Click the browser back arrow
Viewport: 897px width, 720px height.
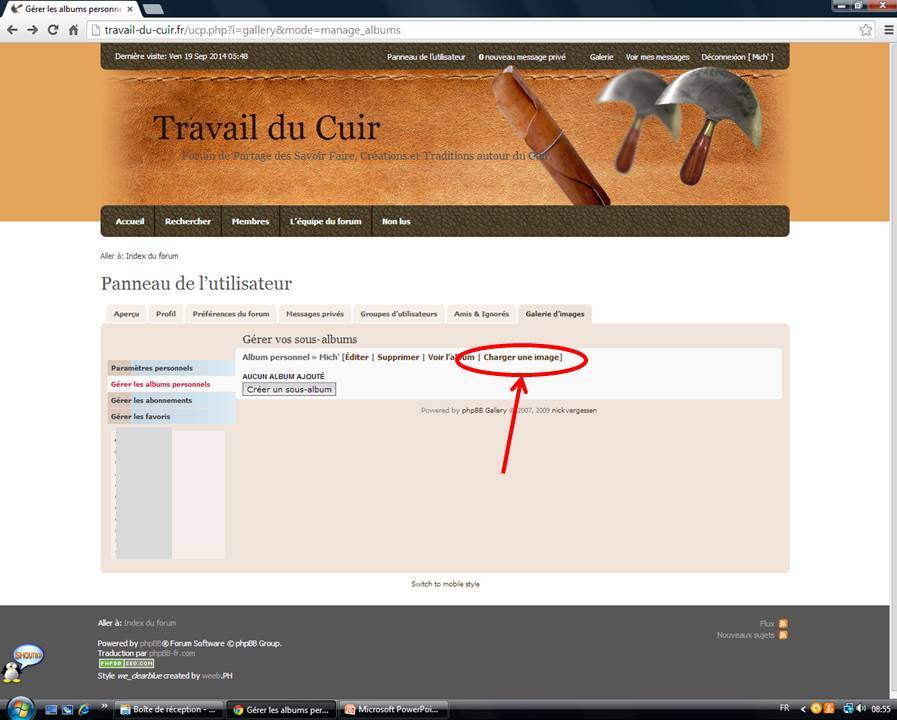pos(12,30)
